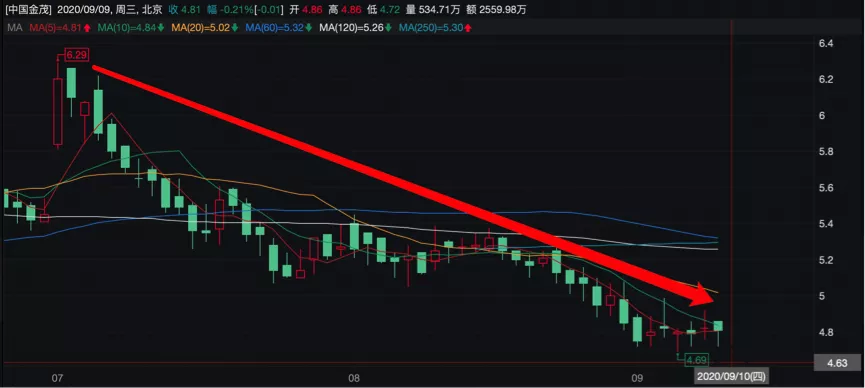Select the last green candlestick on the right
Screen dimensions: 865x388
pos(718,326)
